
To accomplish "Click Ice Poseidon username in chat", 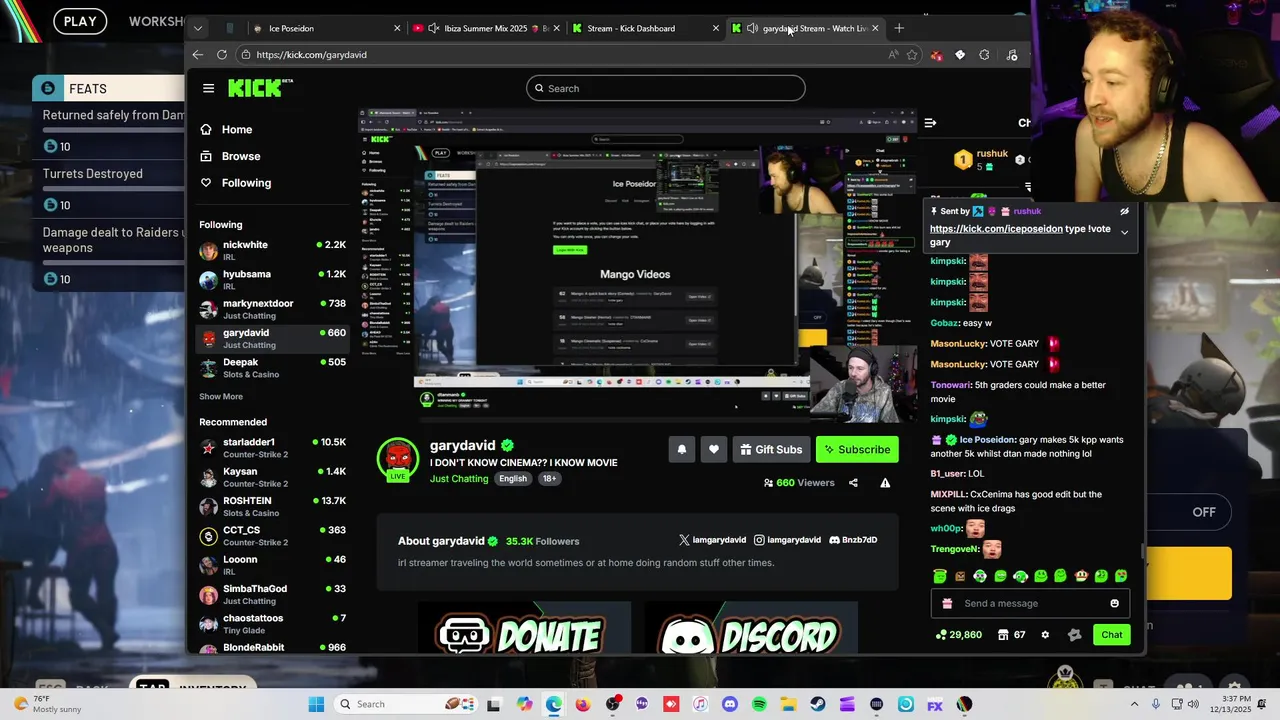I will tap(987, 440).
